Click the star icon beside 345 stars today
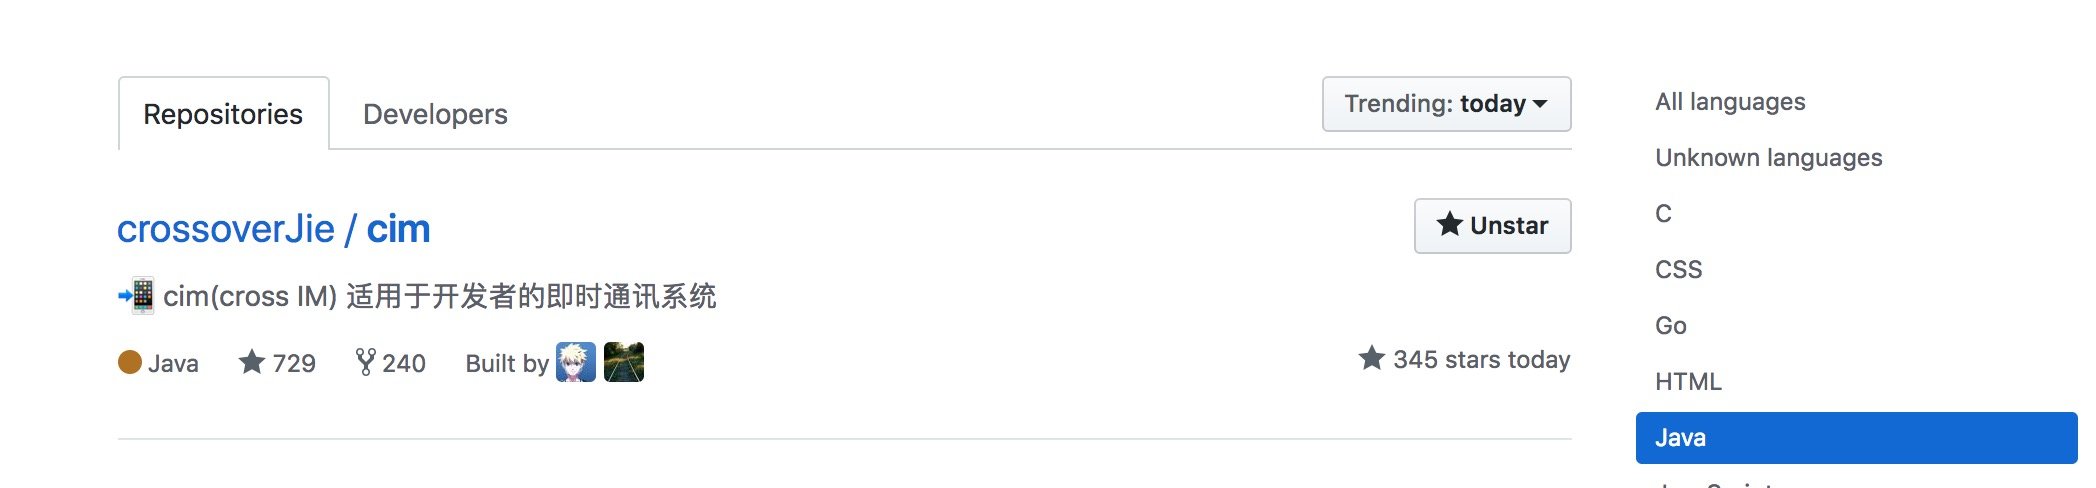This screenshot has width=2096, height=488. coord(1372,358)
